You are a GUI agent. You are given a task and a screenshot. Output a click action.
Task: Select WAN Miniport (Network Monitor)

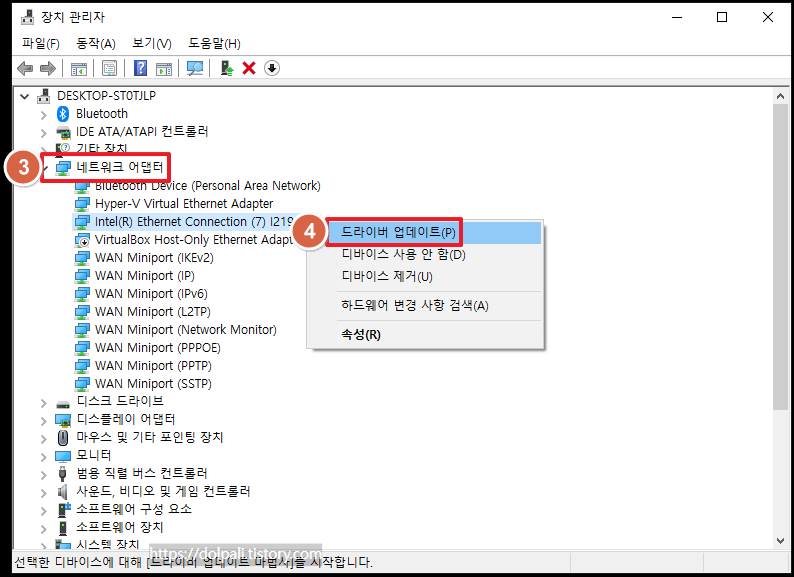[185, 330]
